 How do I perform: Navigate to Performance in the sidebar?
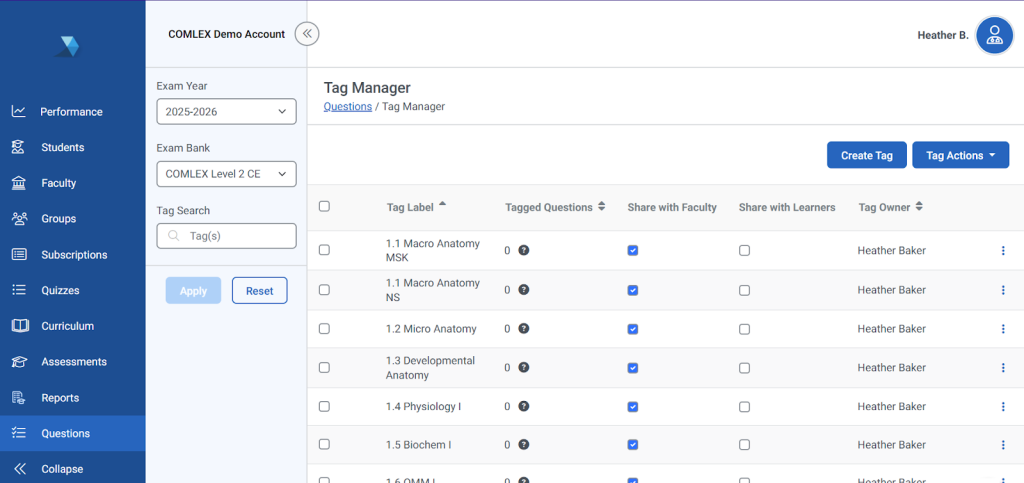71,112
